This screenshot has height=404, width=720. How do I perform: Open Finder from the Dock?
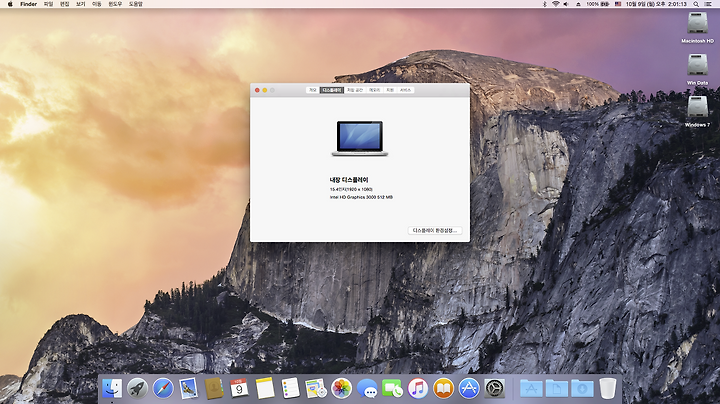[112, 388]
